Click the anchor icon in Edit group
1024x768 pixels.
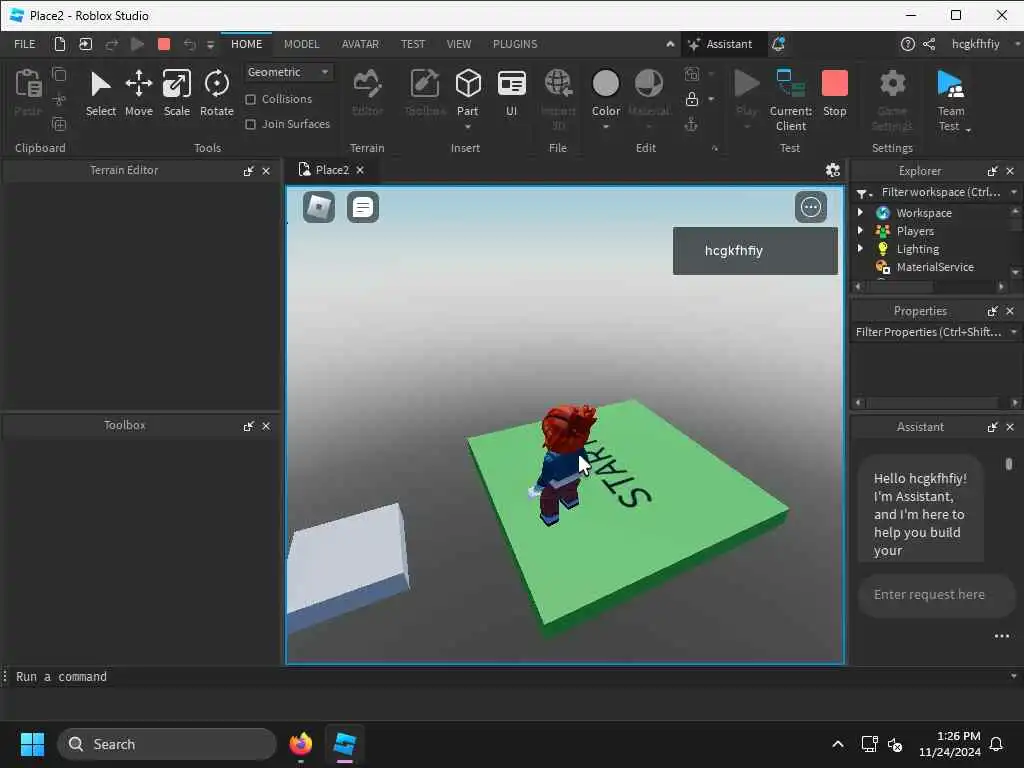pos(691,124)
